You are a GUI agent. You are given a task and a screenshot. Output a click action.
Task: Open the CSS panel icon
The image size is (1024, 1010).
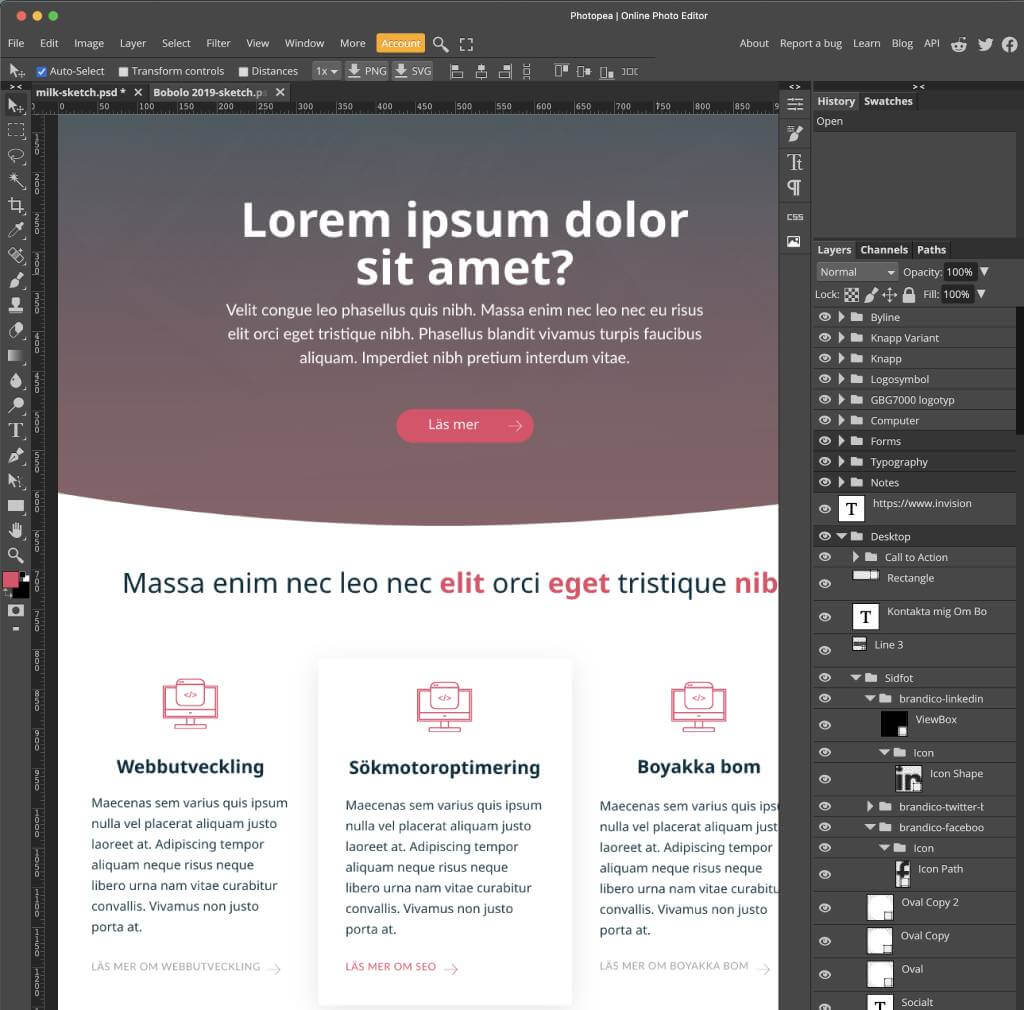[x=795, y=216]
